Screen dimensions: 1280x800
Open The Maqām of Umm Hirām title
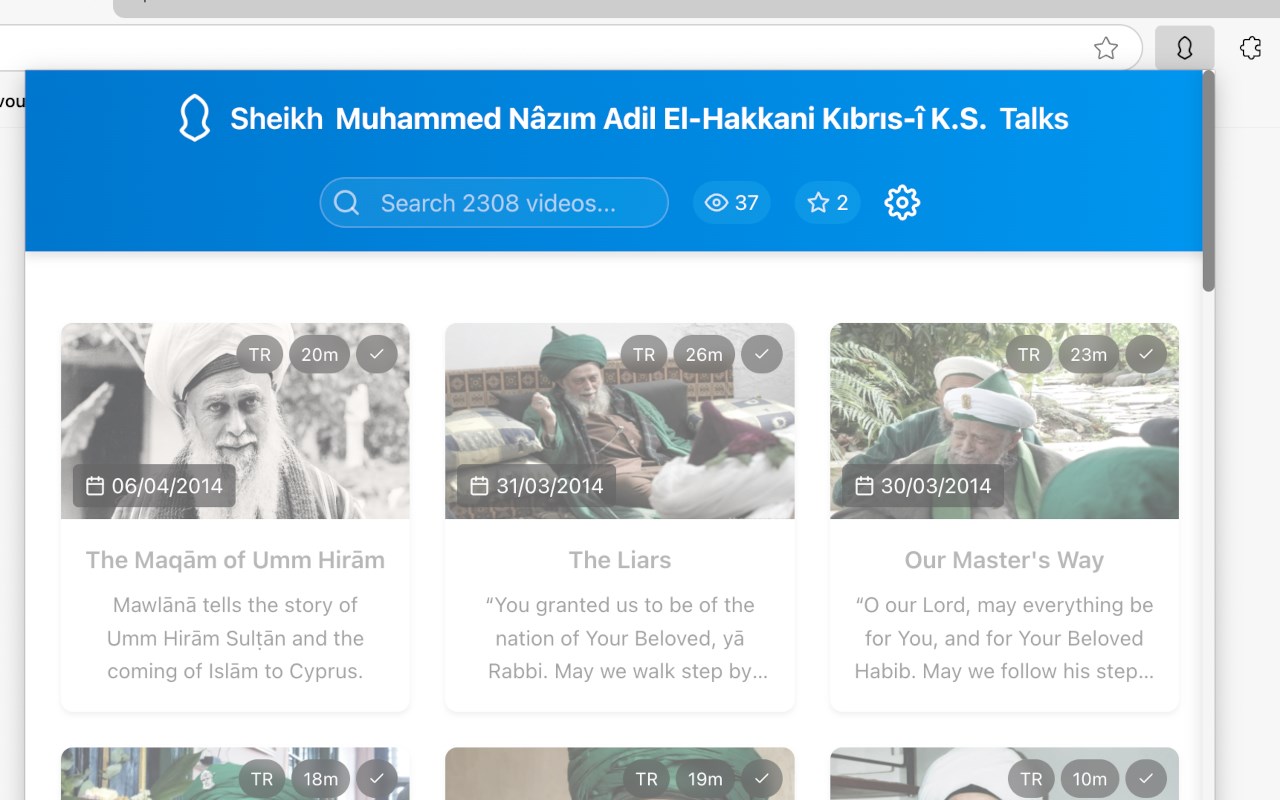[x=235, y=560]
